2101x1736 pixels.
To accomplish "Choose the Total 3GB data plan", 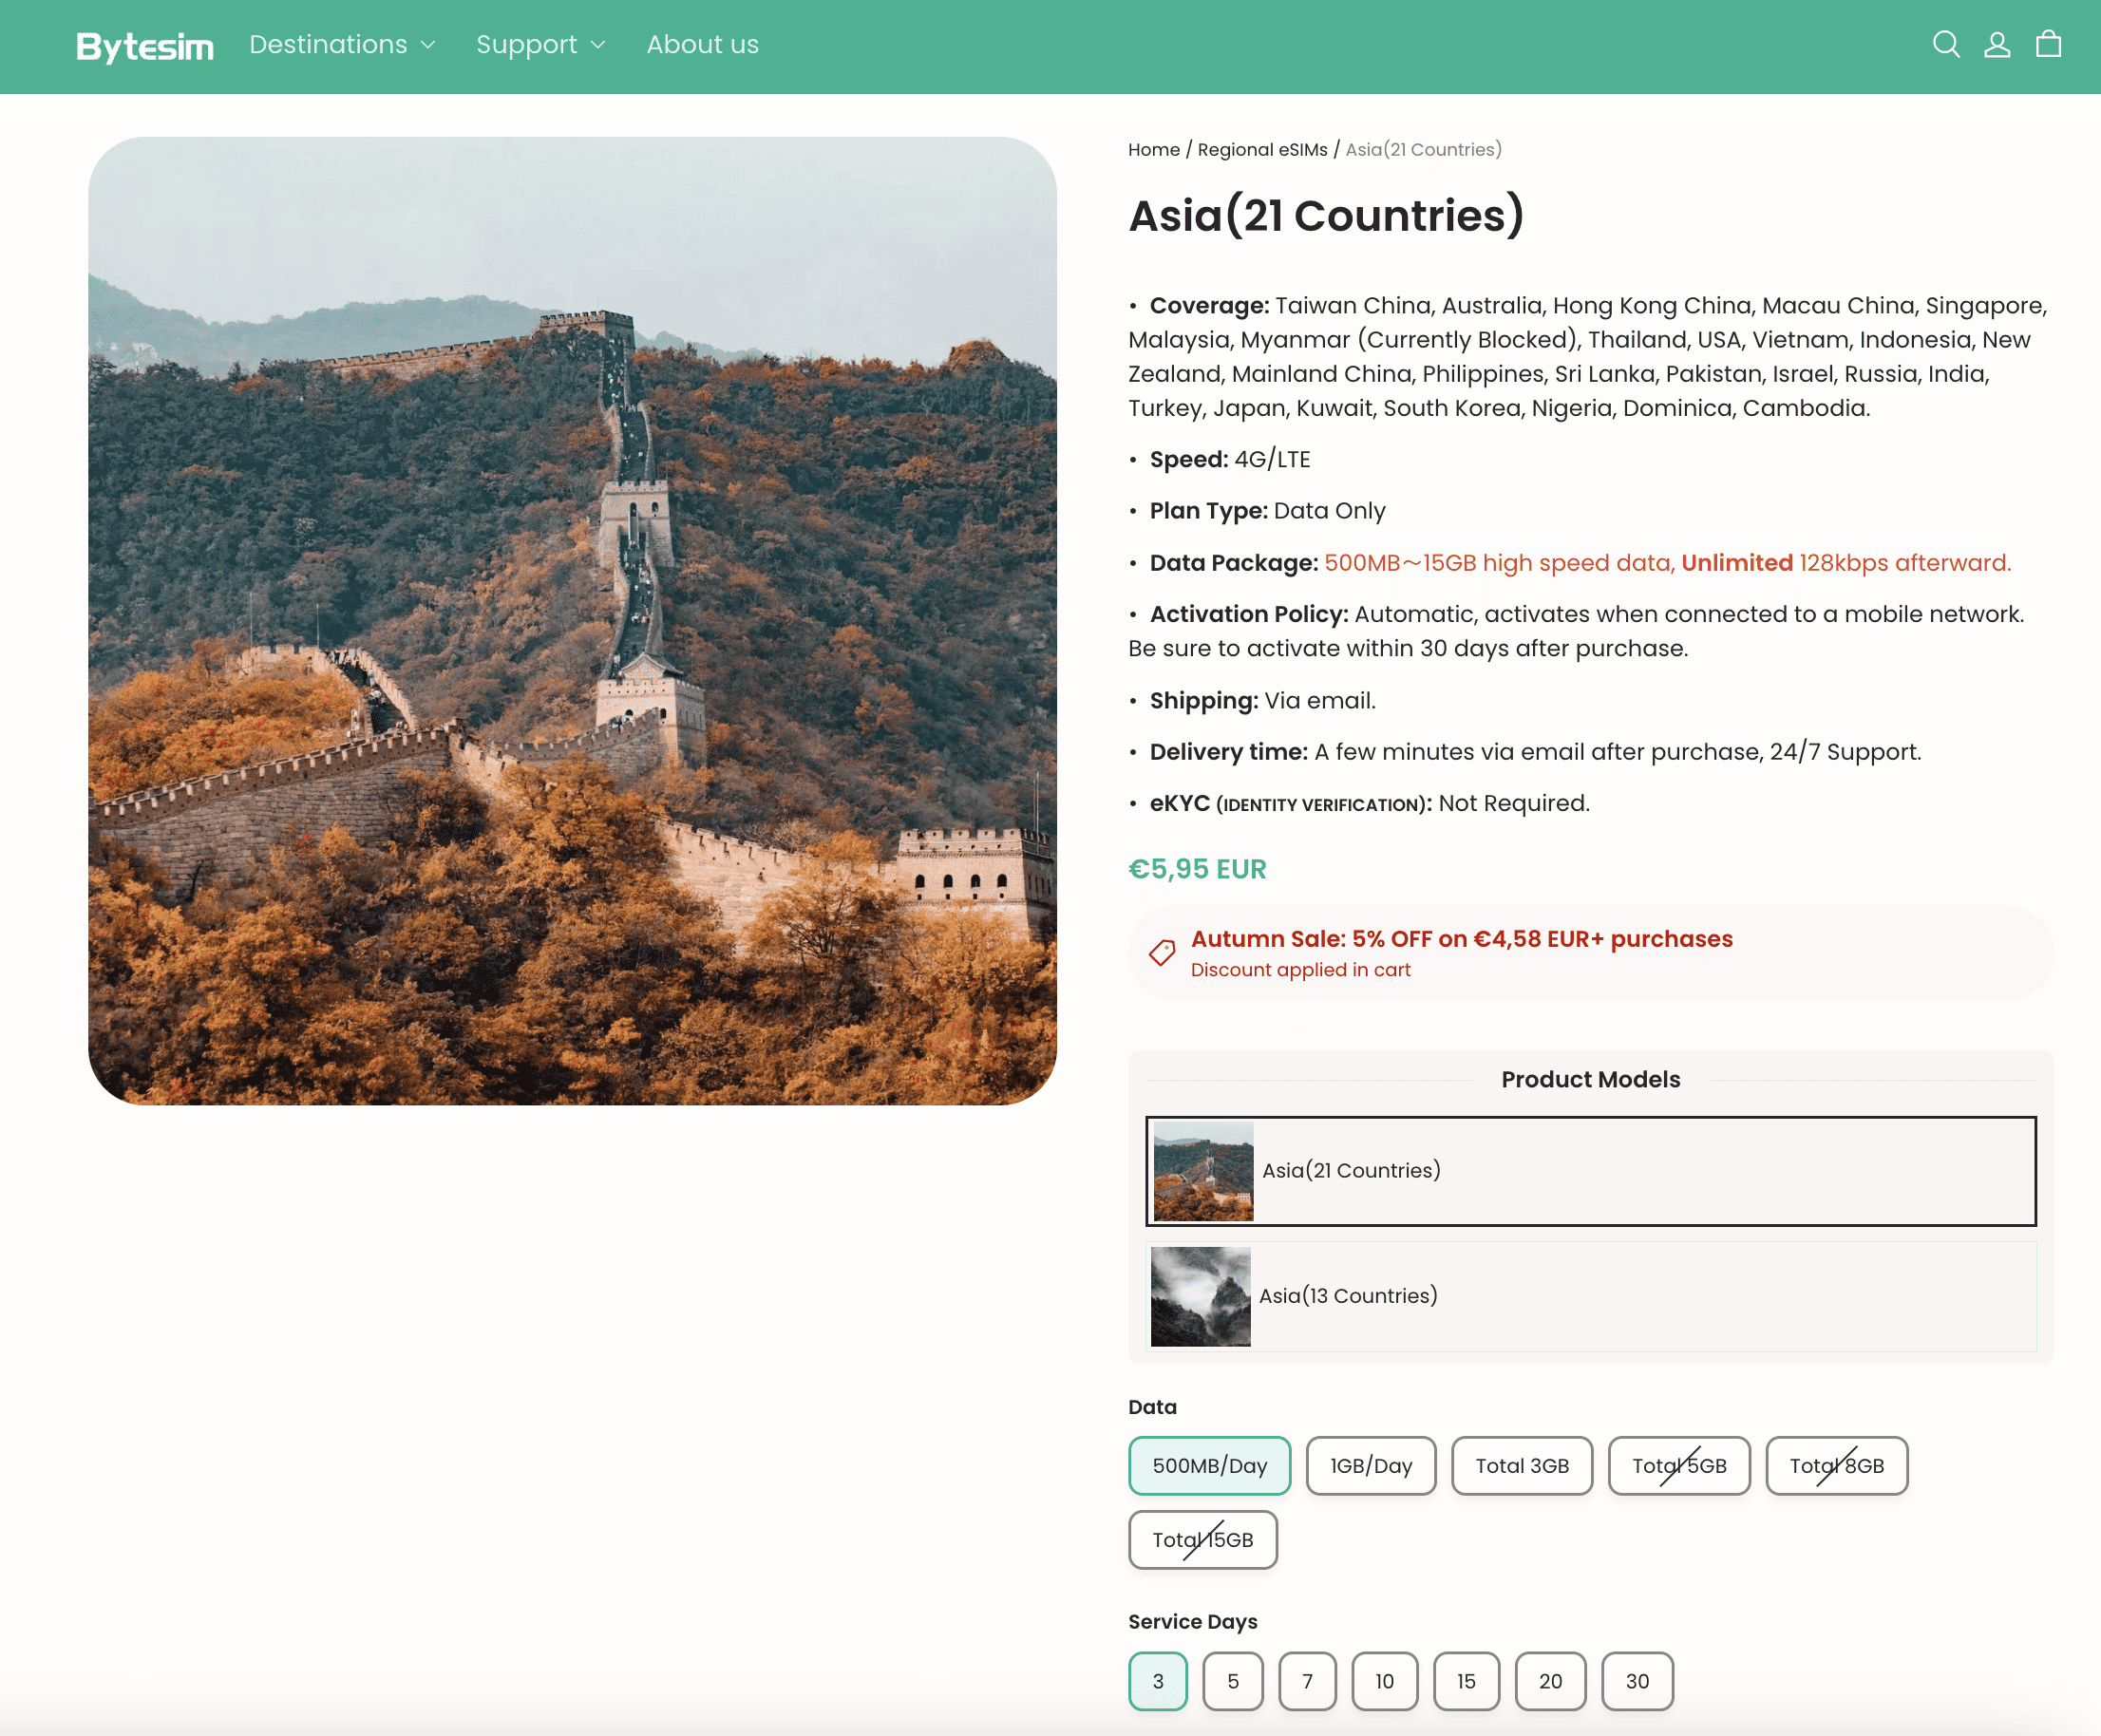I will coord(1521,1465).
